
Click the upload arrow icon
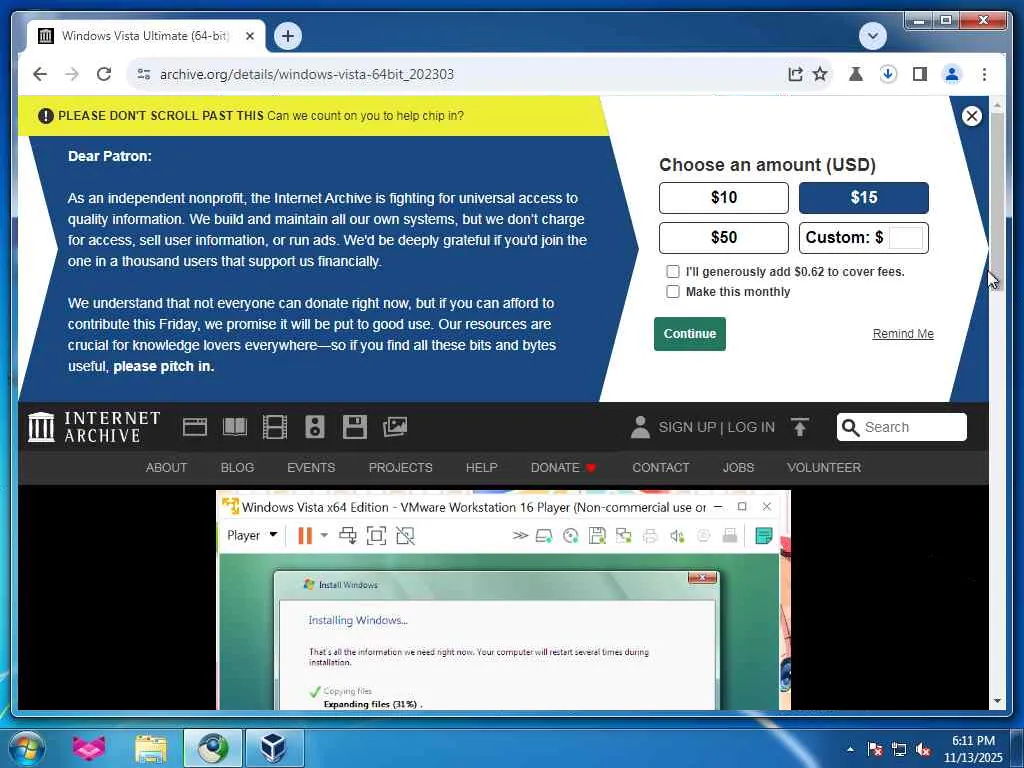[x=799, y=427]
